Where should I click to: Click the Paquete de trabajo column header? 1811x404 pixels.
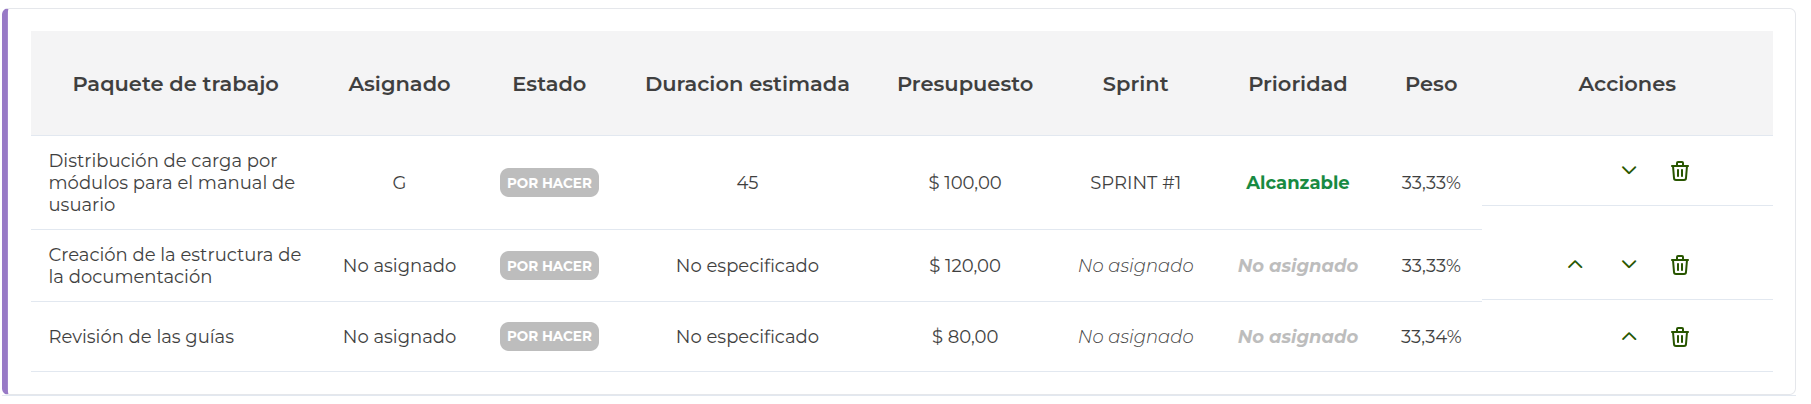pos(175,84)
